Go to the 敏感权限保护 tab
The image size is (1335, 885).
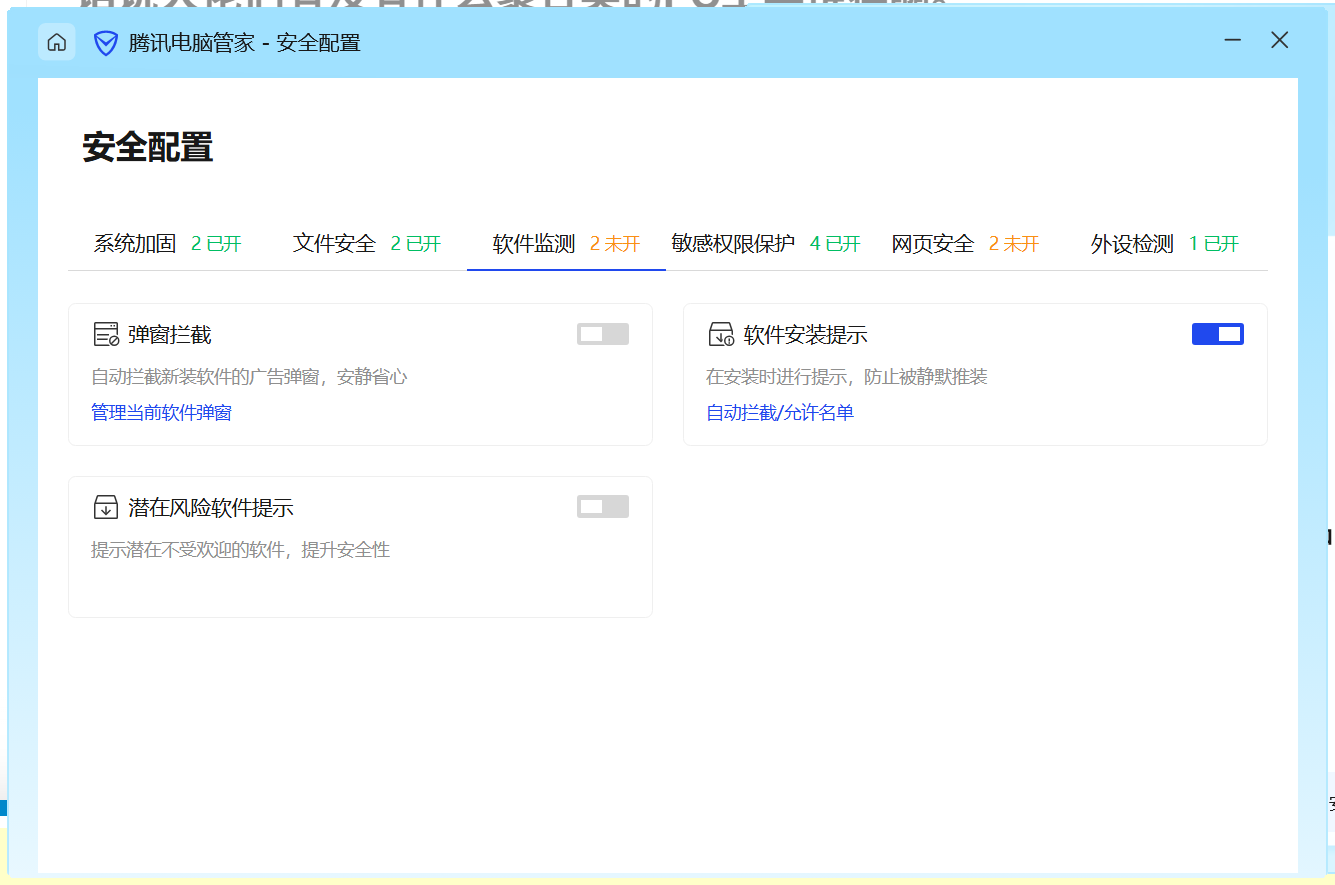(x=766, y=243)
